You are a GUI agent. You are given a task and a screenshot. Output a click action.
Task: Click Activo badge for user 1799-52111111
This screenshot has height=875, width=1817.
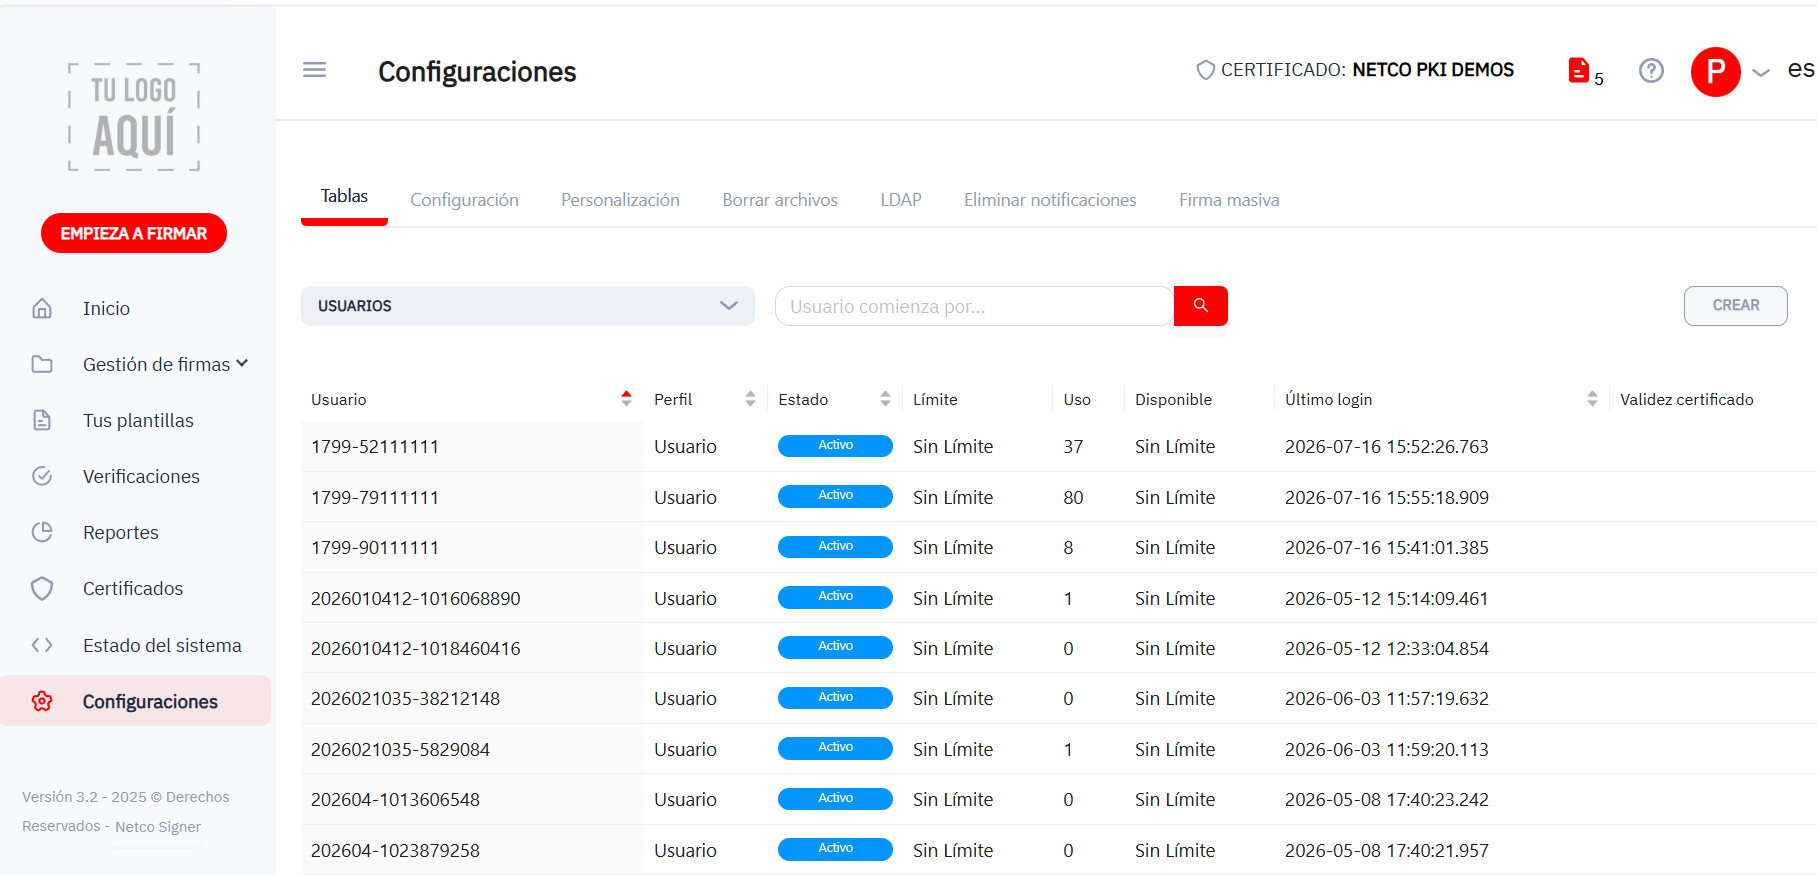[x=835, y=446]
